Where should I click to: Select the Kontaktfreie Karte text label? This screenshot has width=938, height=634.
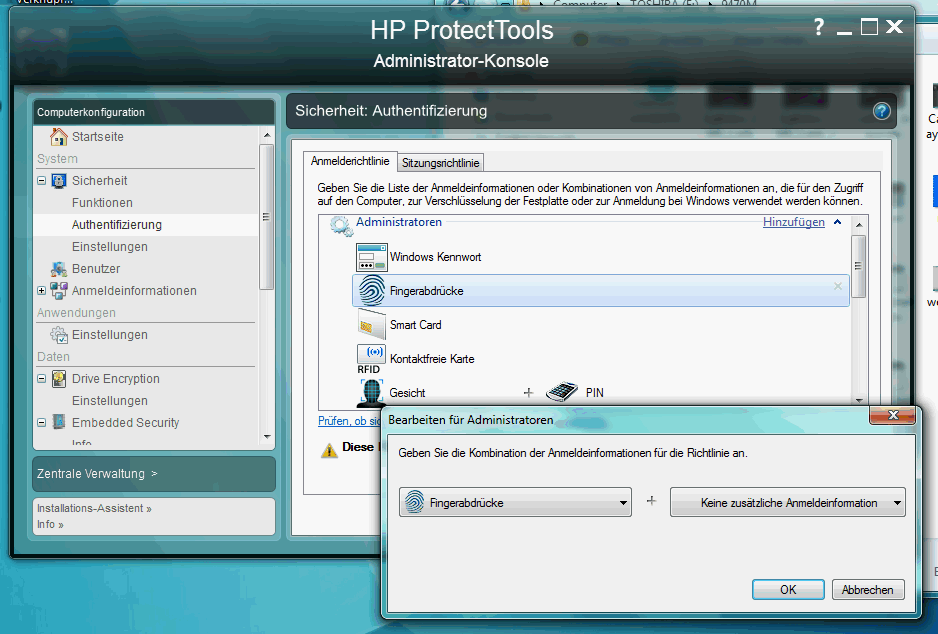[432, 359]
